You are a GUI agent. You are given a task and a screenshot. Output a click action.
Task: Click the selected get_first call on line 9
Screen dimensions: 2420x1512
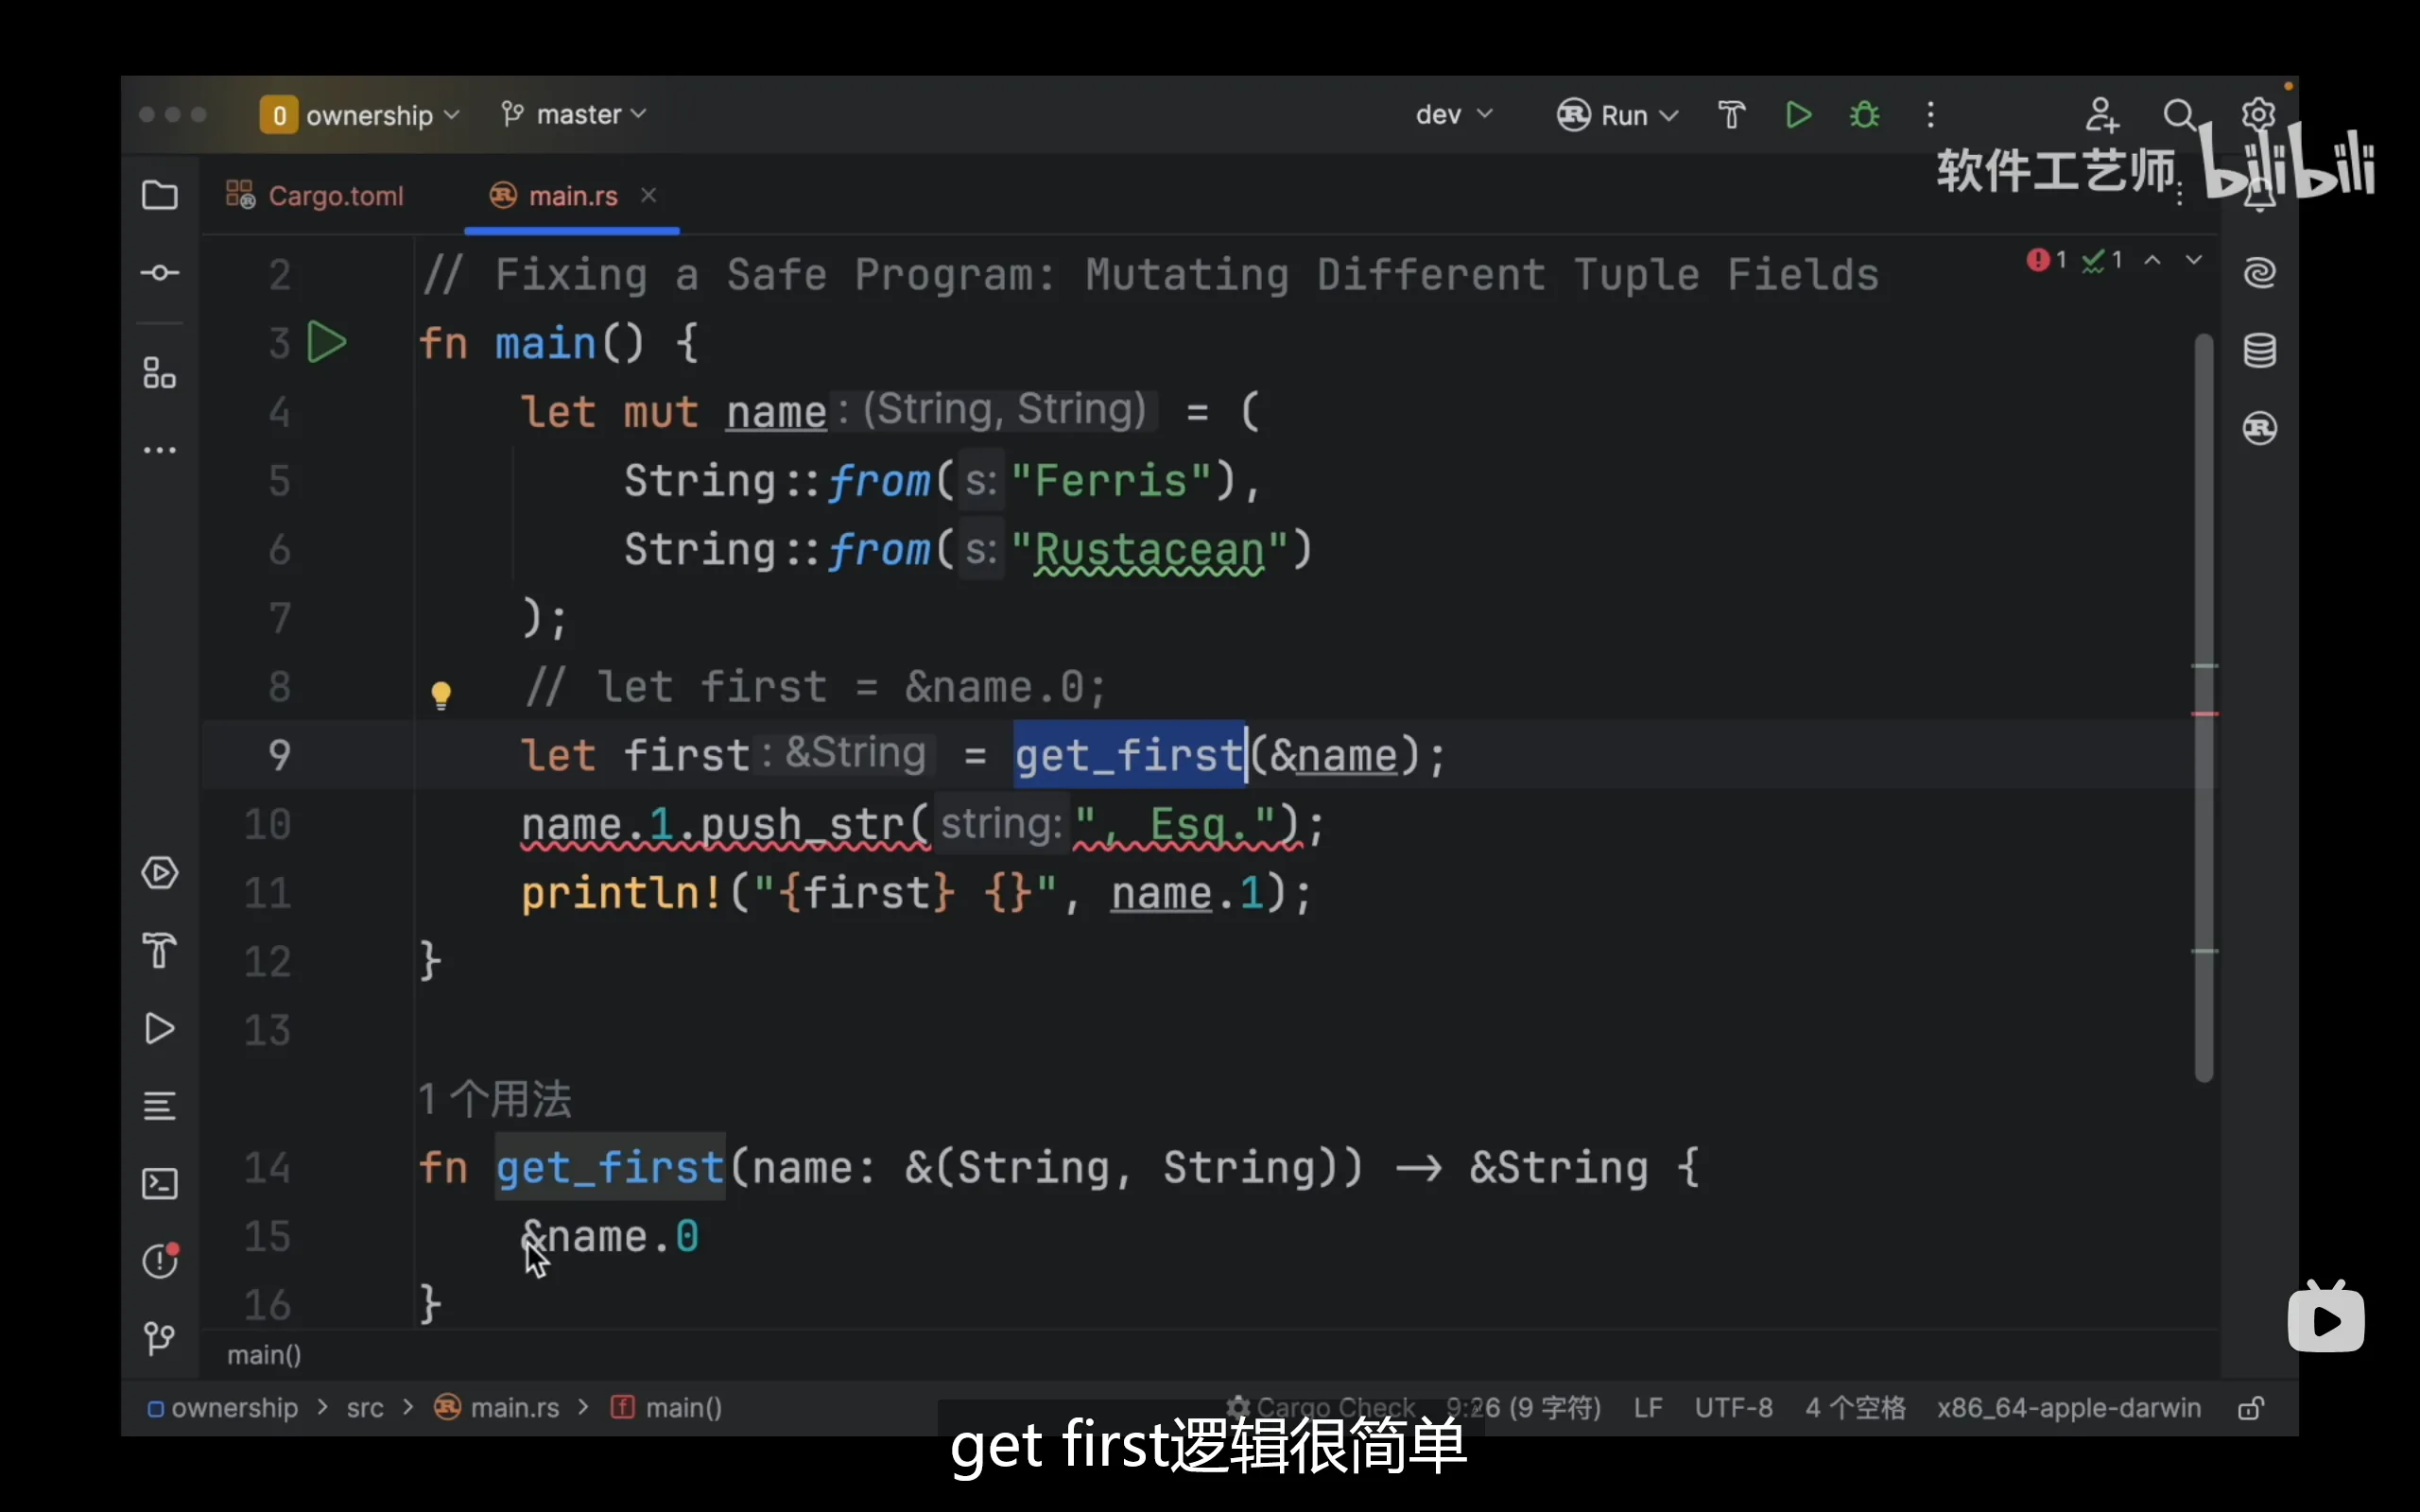point(1130,755)
